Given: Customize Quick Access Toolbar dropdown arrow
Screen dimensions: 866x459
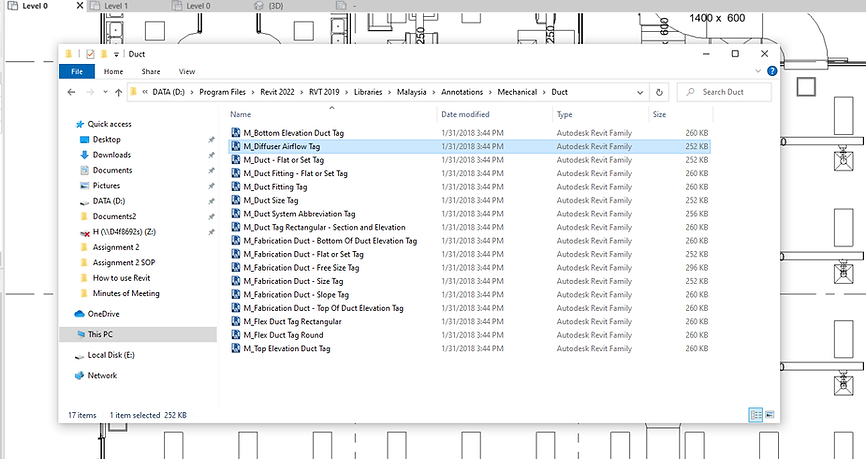Looking at the screenshot, I should [x=116, y=54].
